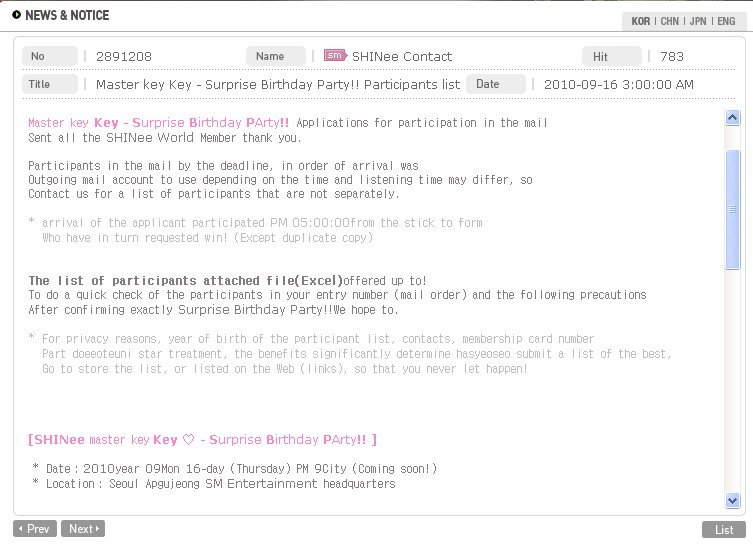Select notice number 2891208
Image resolution: width=753 pixels, height=560 pixels.
123,57
